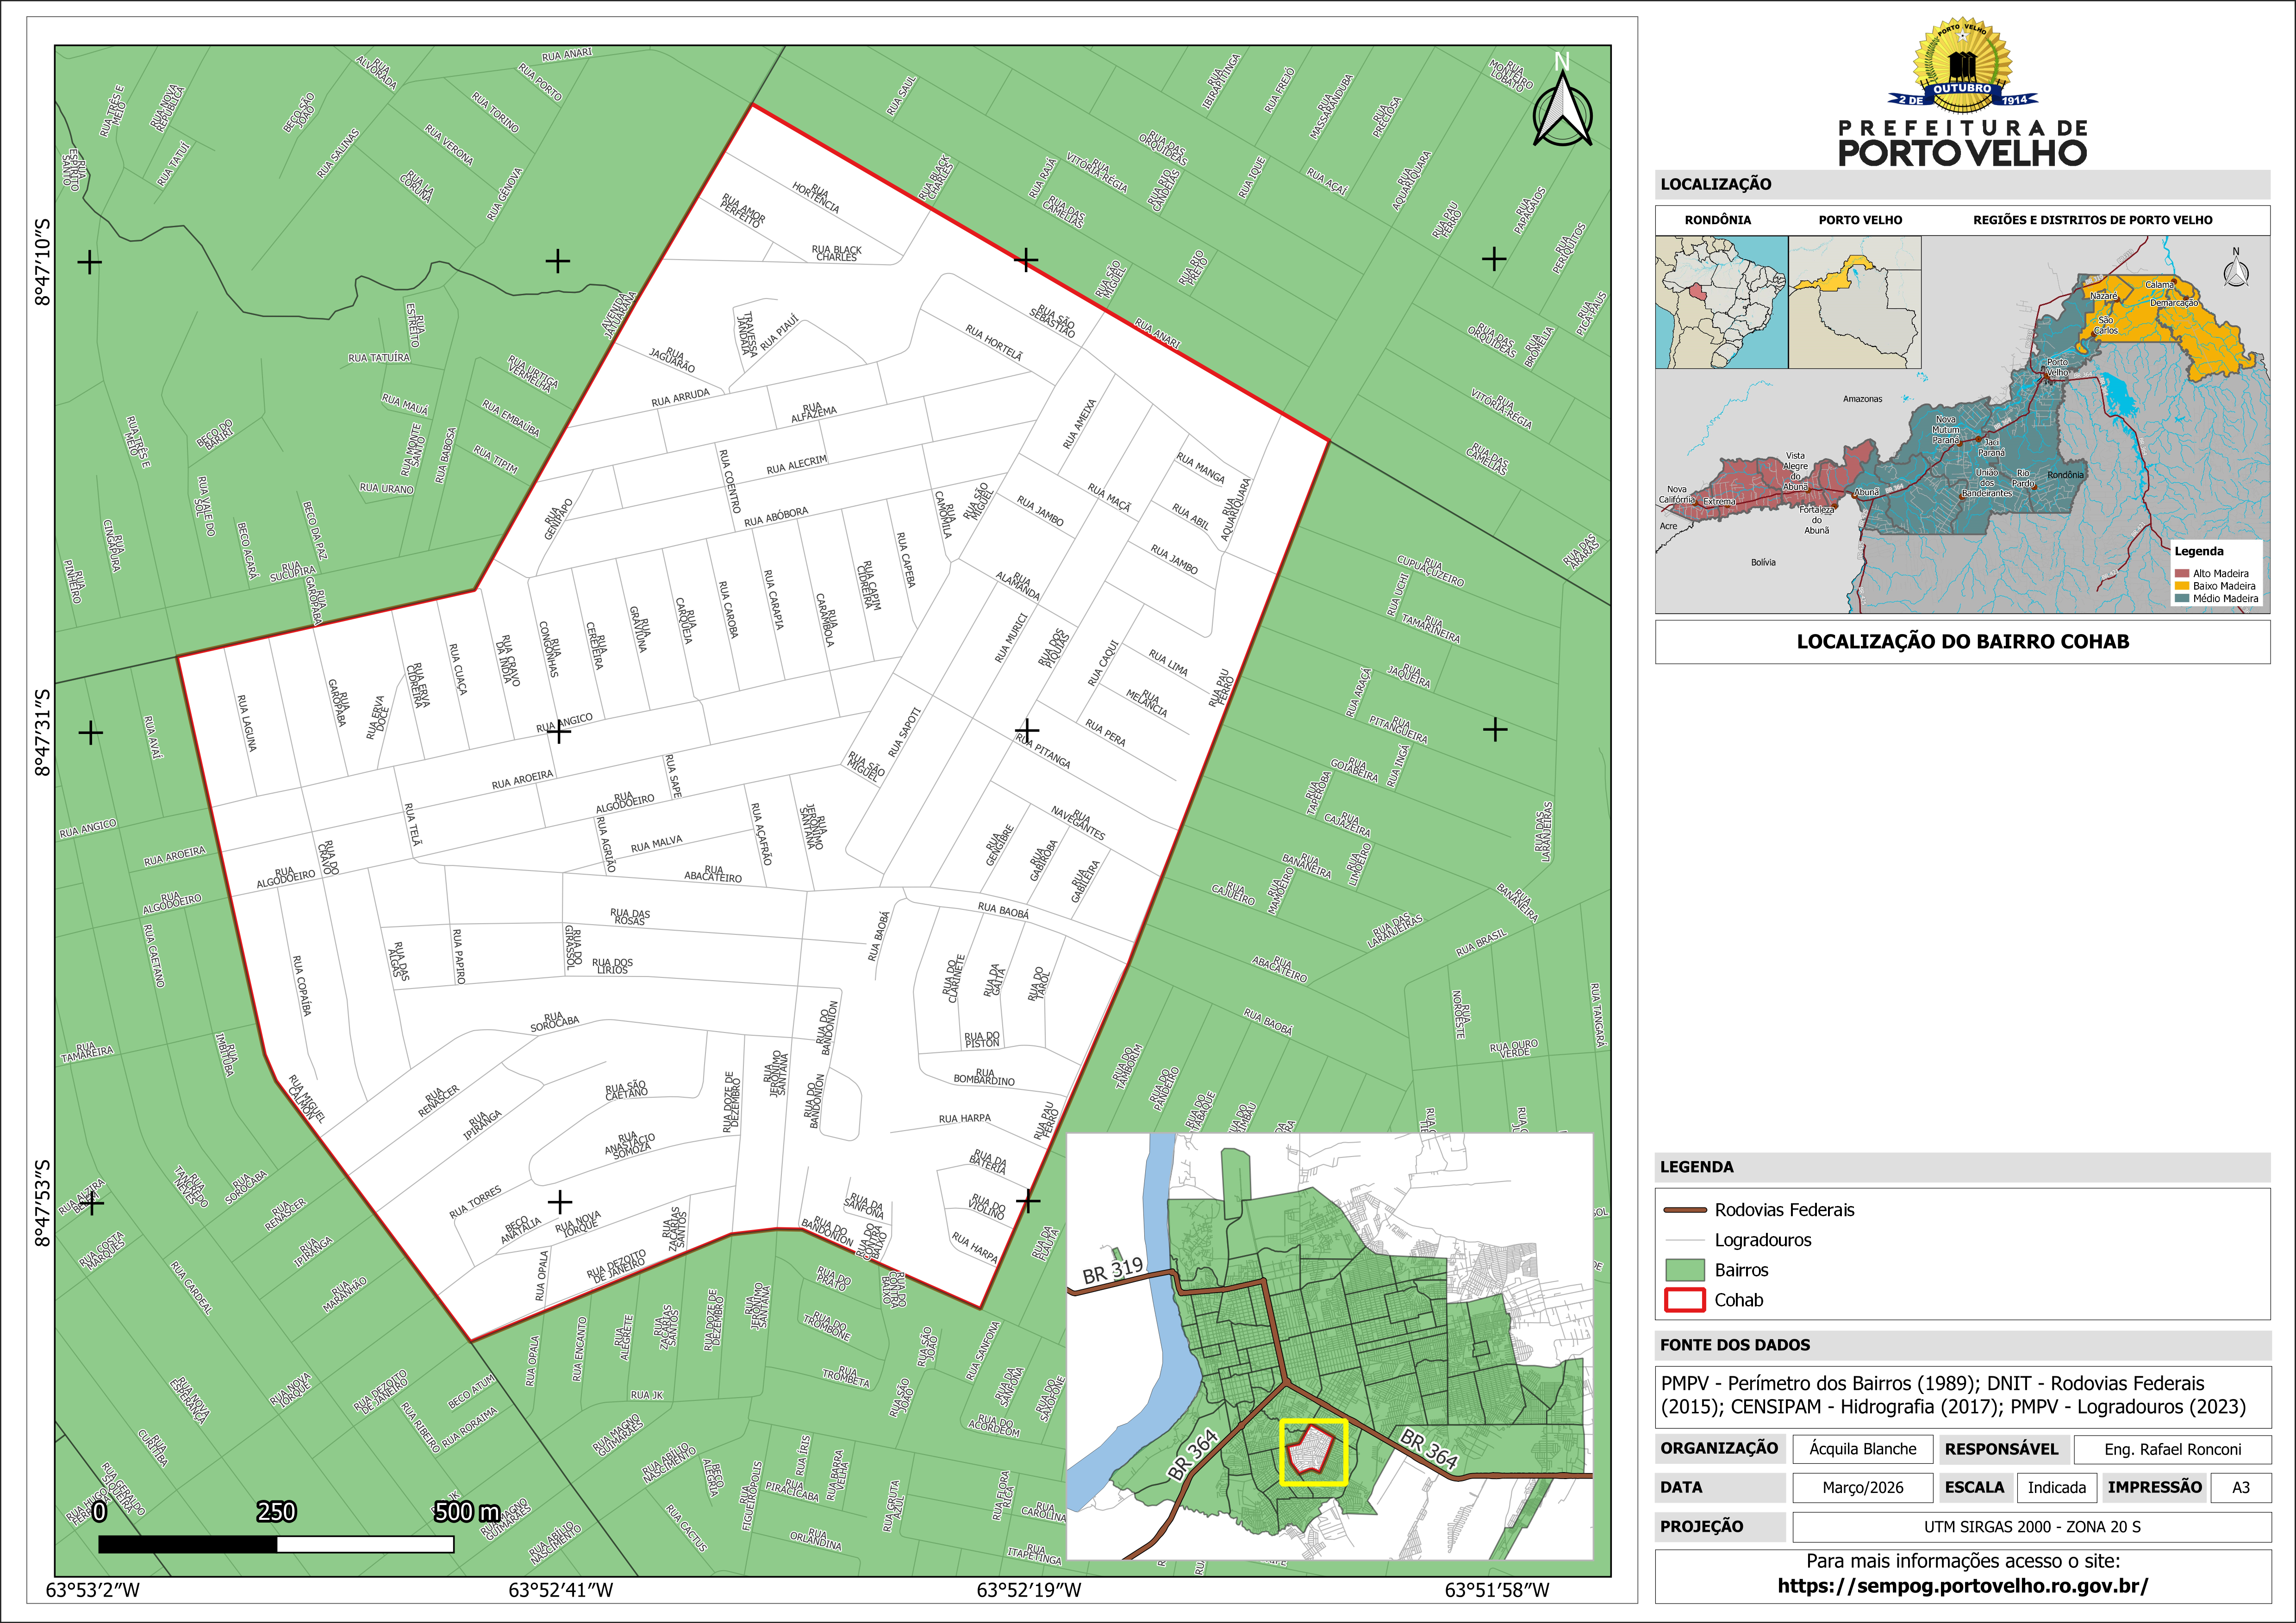Click the UTM SIRGAS 2000 projection field
The height and width of the screenshot is (1623, 2296).
(x=2031, y=1527)
